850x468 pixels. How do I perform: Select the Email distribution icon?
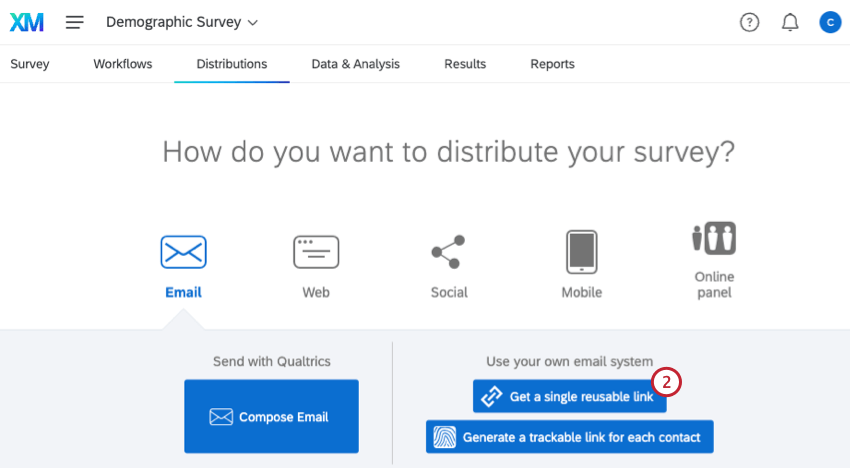click(x=183, y=252)
